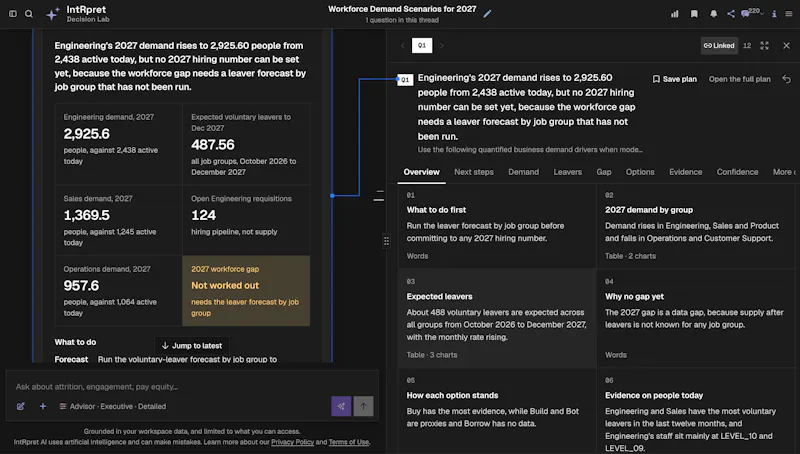Click the Expected voluntary leavers tile
This screenshot has height=454, width=800.
pos(246,144)
